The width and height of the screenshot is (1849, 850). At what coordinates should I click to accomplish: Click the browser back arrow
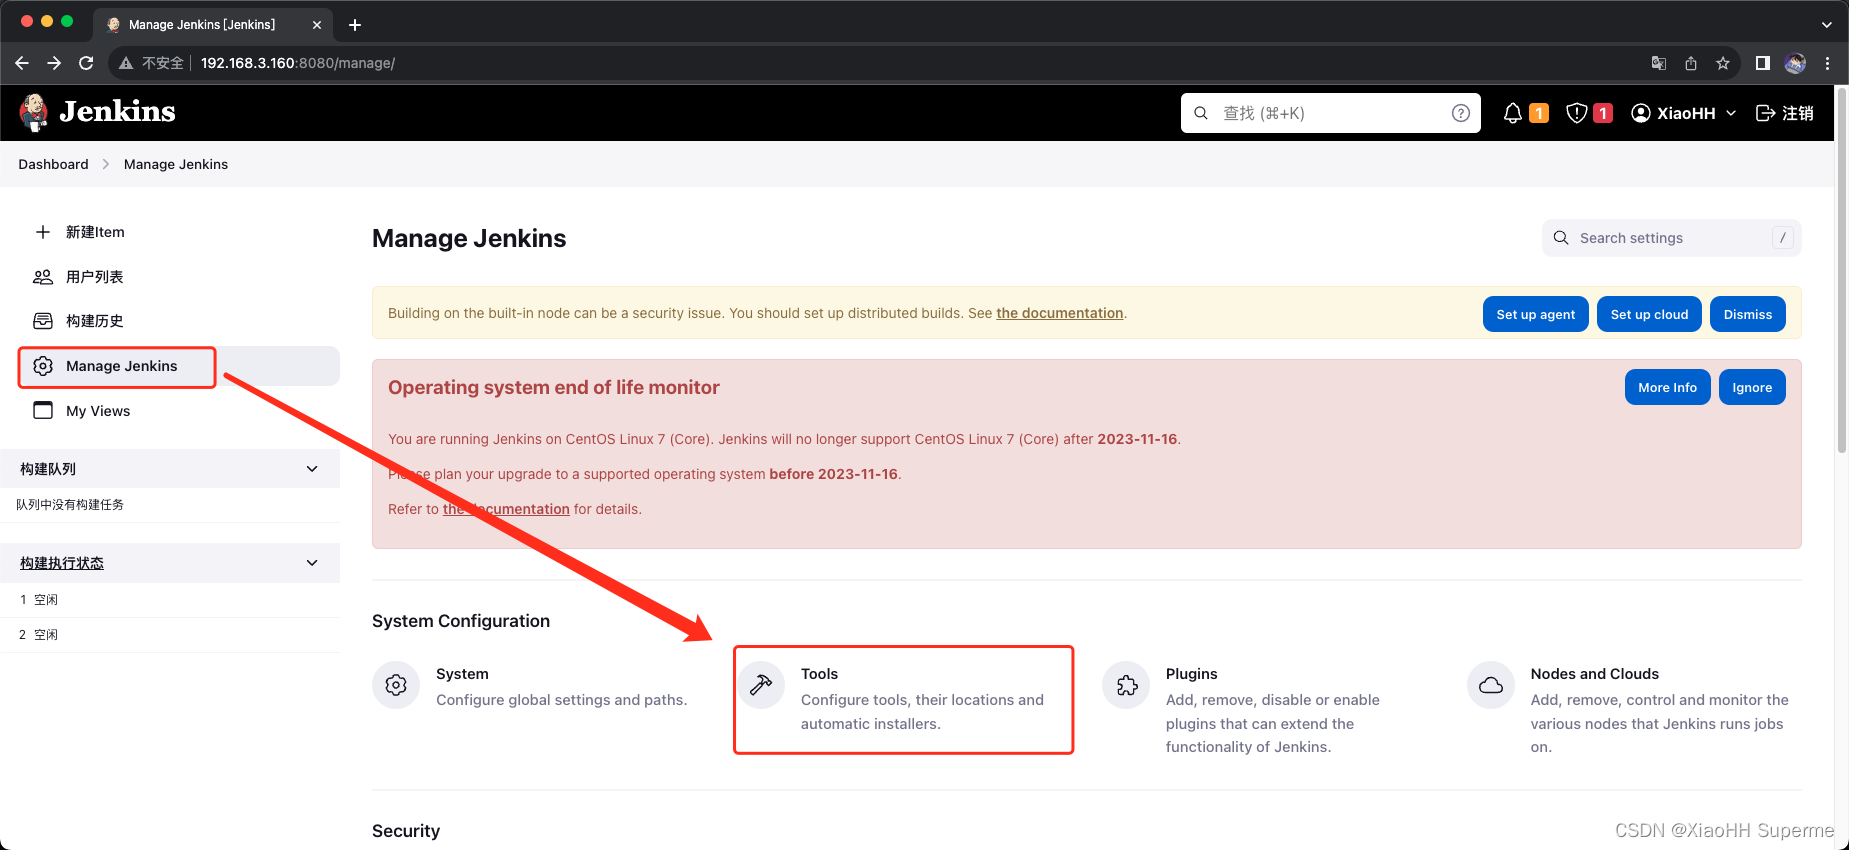click(22, 63)
